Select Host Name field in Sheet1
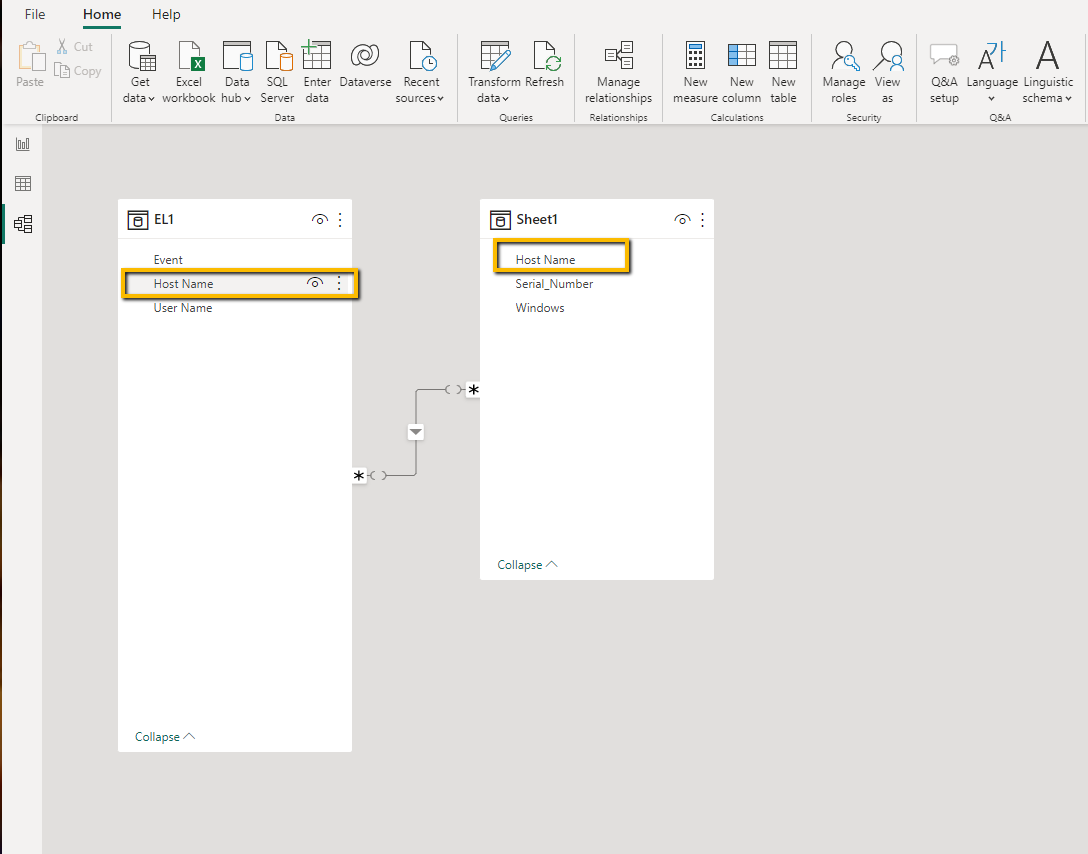This screenshot has height=854, width=1088. click(545, 259)
